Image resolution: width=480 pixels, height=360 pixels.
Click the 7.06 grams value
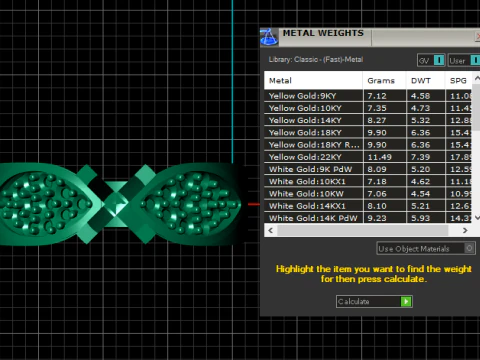pyautogui.click(x=377, y=194)
